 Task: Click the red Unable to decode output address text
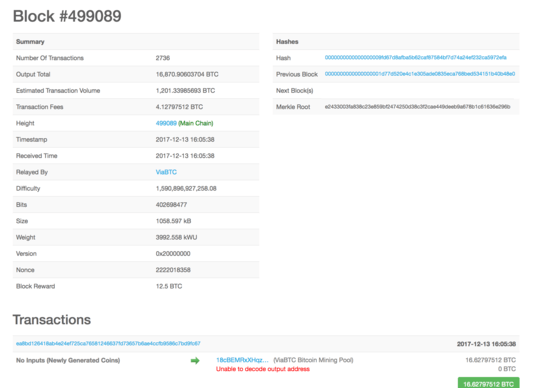(263, 369)
